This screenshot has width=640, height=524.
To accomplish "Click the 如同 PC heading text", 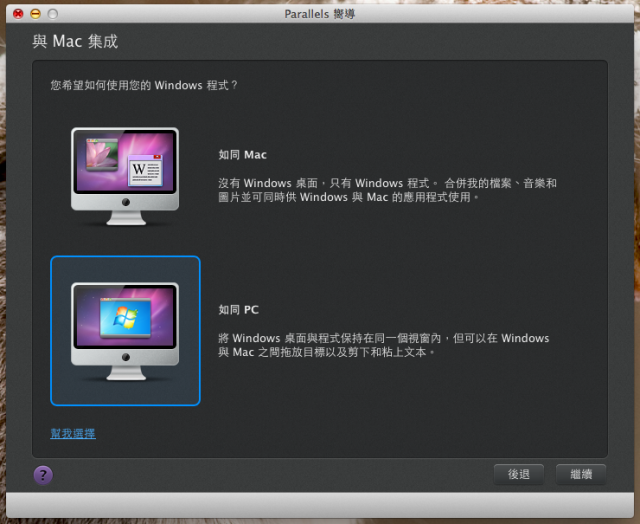I will 238,310.
